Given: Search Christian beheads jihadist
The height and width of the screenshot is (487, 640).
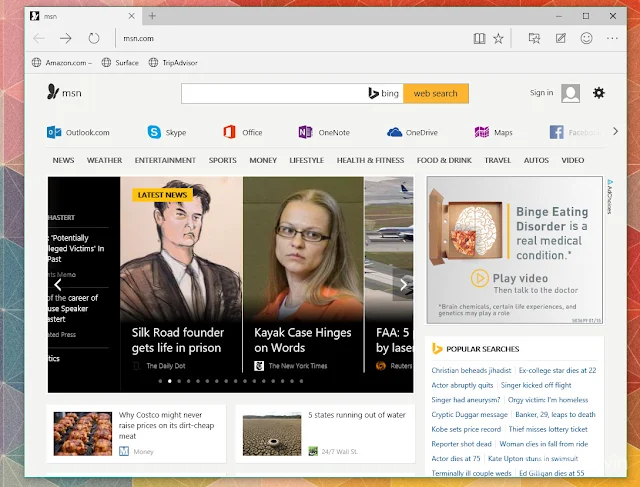Looking at the screenshot, I should click(471, 370).
